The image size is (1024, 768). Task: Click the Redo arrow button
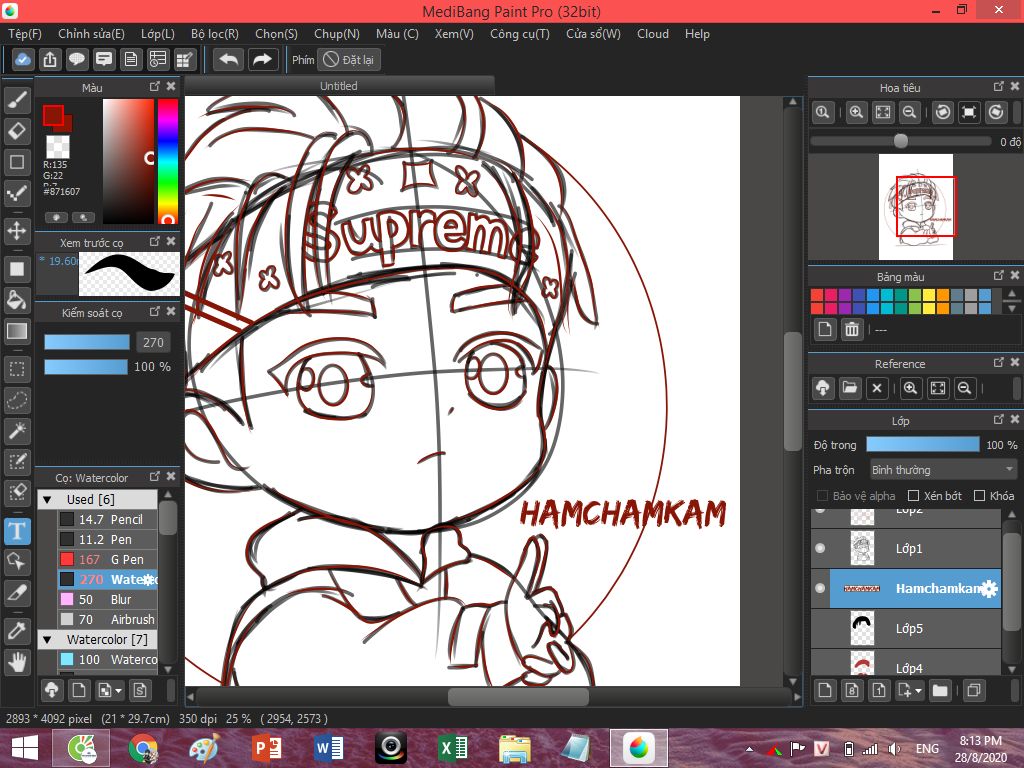coord(263,59)
